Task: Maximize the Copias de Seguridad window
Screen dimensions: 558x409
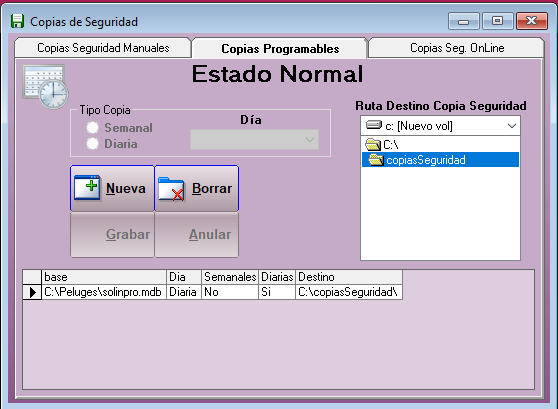Action: click(x=498, y=21)
